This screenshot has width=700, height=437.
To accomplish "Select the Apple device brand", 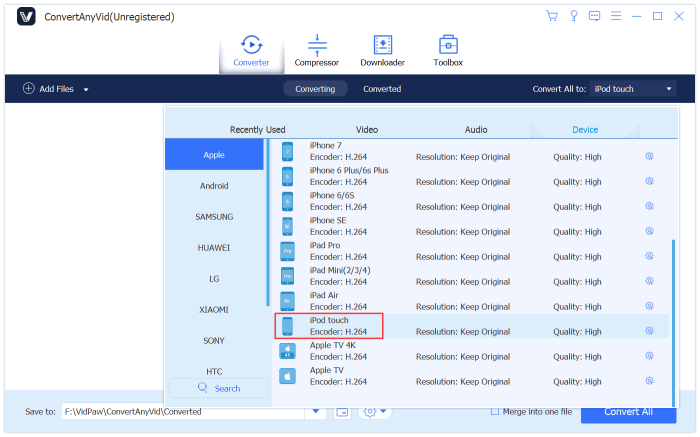I will point(214,154).
